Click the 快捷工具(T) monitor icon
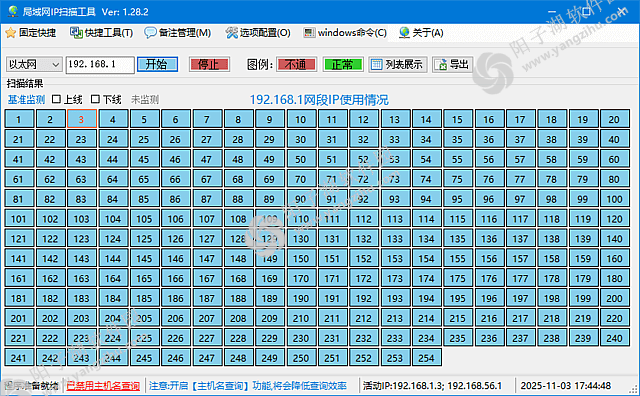Image resolution: width=640 pixels, height=396 pixels. (76, 33)
